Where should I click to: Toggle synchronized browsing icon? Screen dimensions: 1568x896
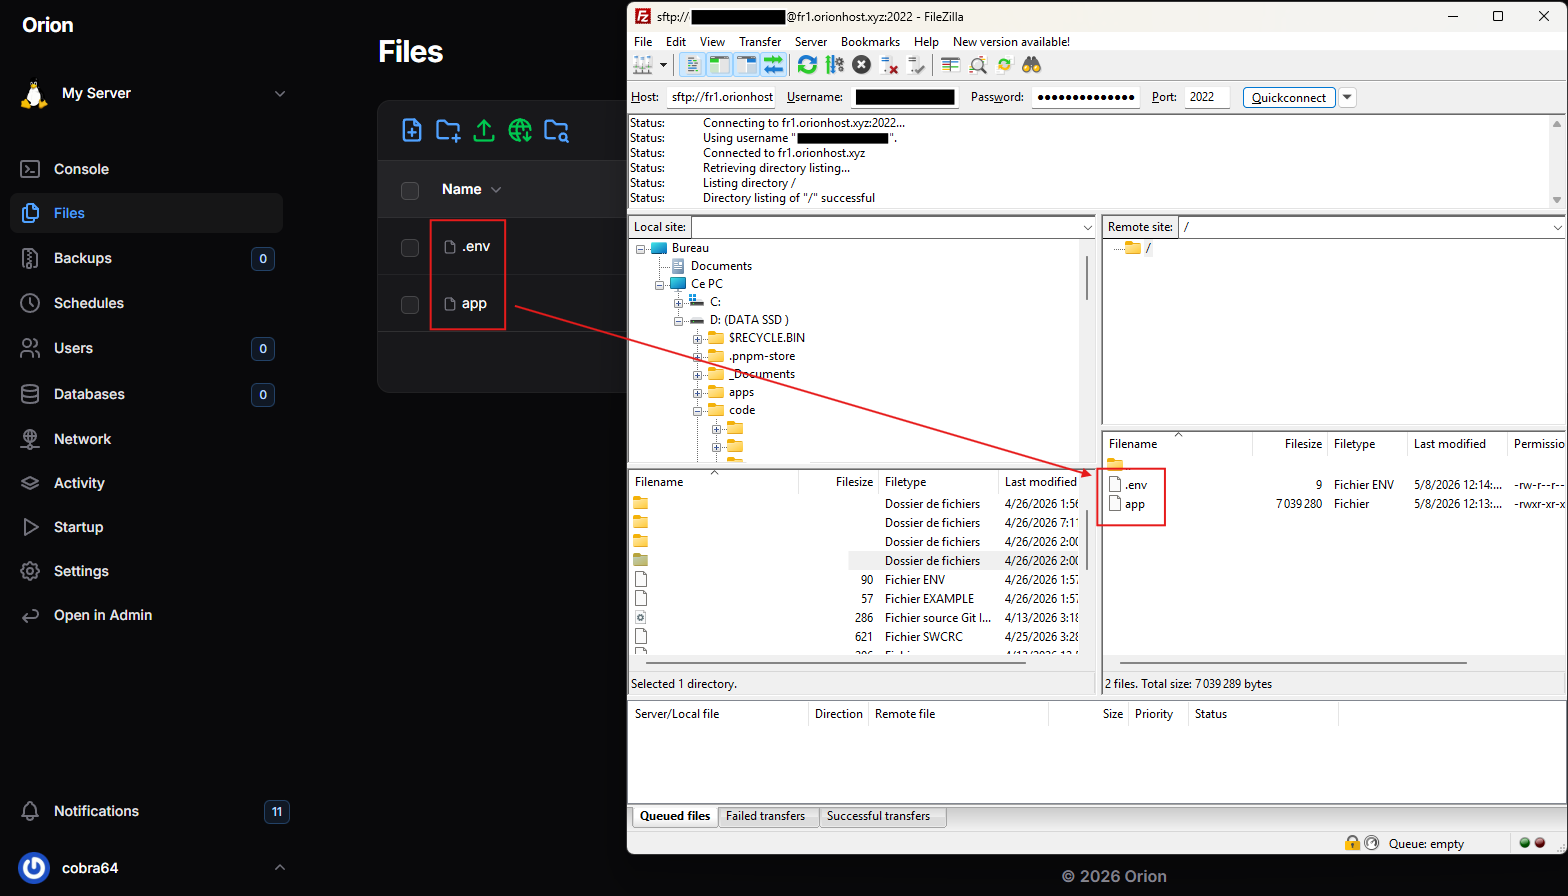[x=1004, y=65]
